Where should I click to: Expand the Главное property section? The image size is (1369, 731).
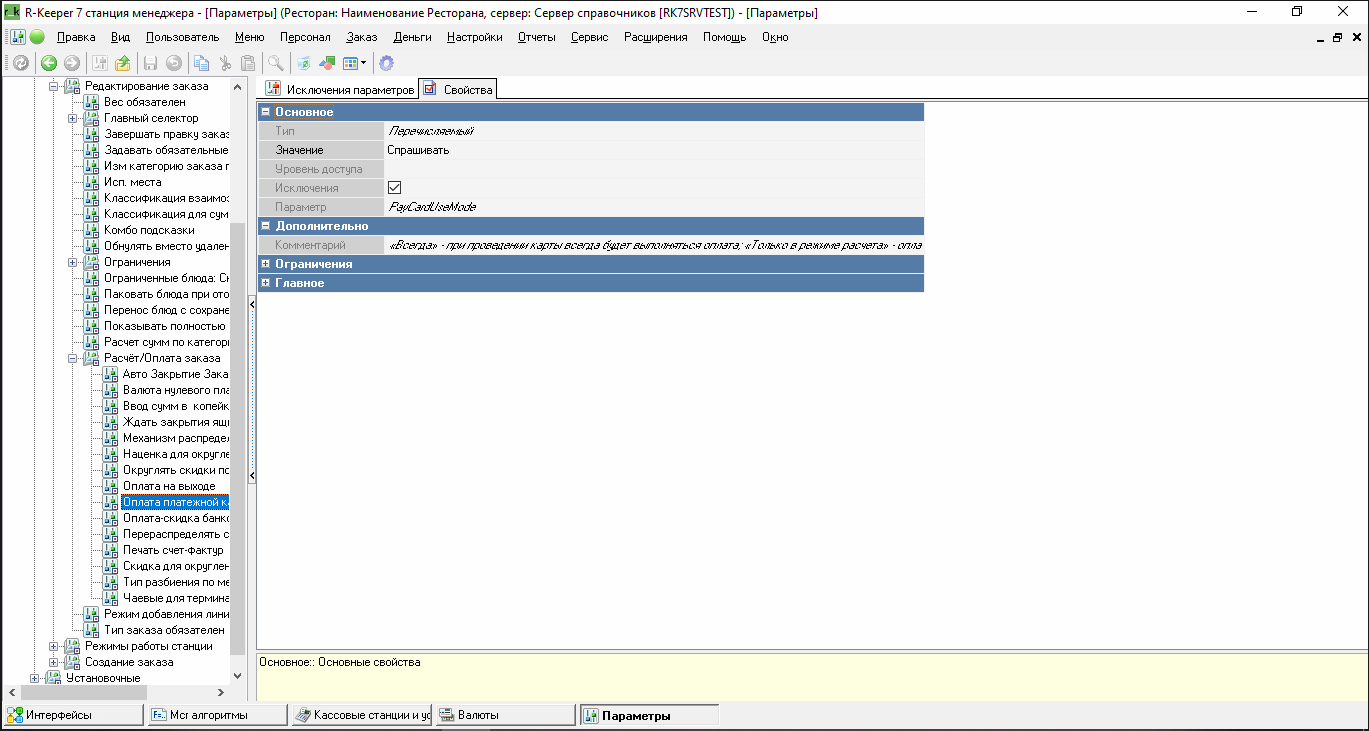(x=266, y=283)
